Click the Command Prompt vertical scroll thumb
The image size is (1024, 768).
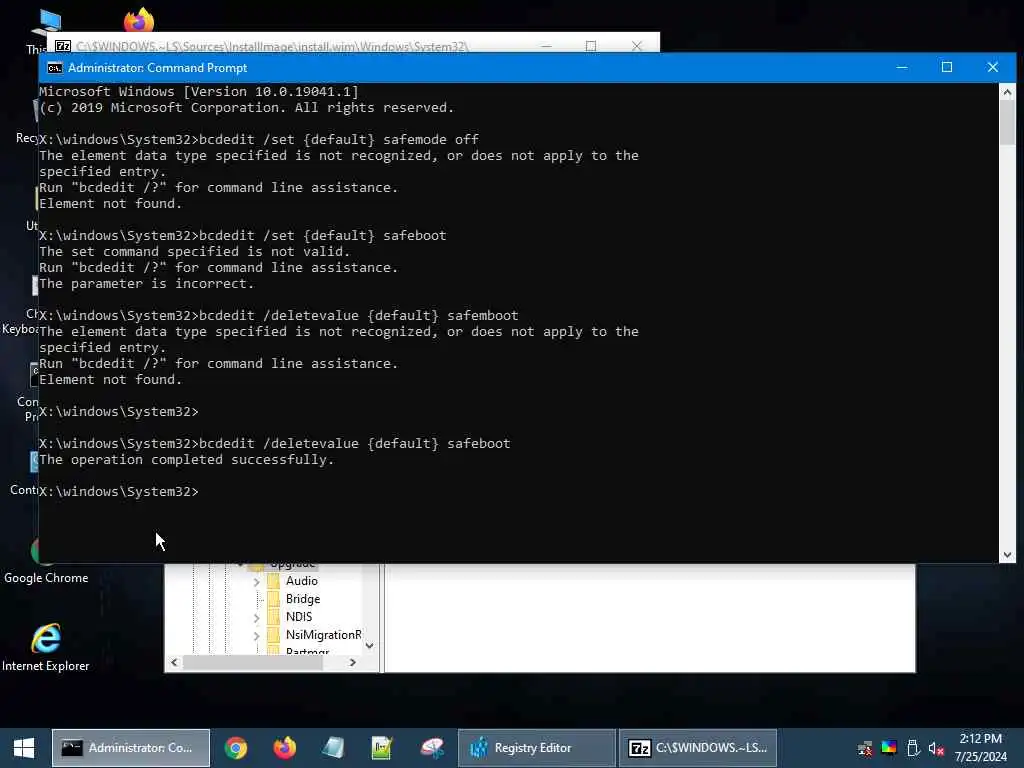(1007, 123)
